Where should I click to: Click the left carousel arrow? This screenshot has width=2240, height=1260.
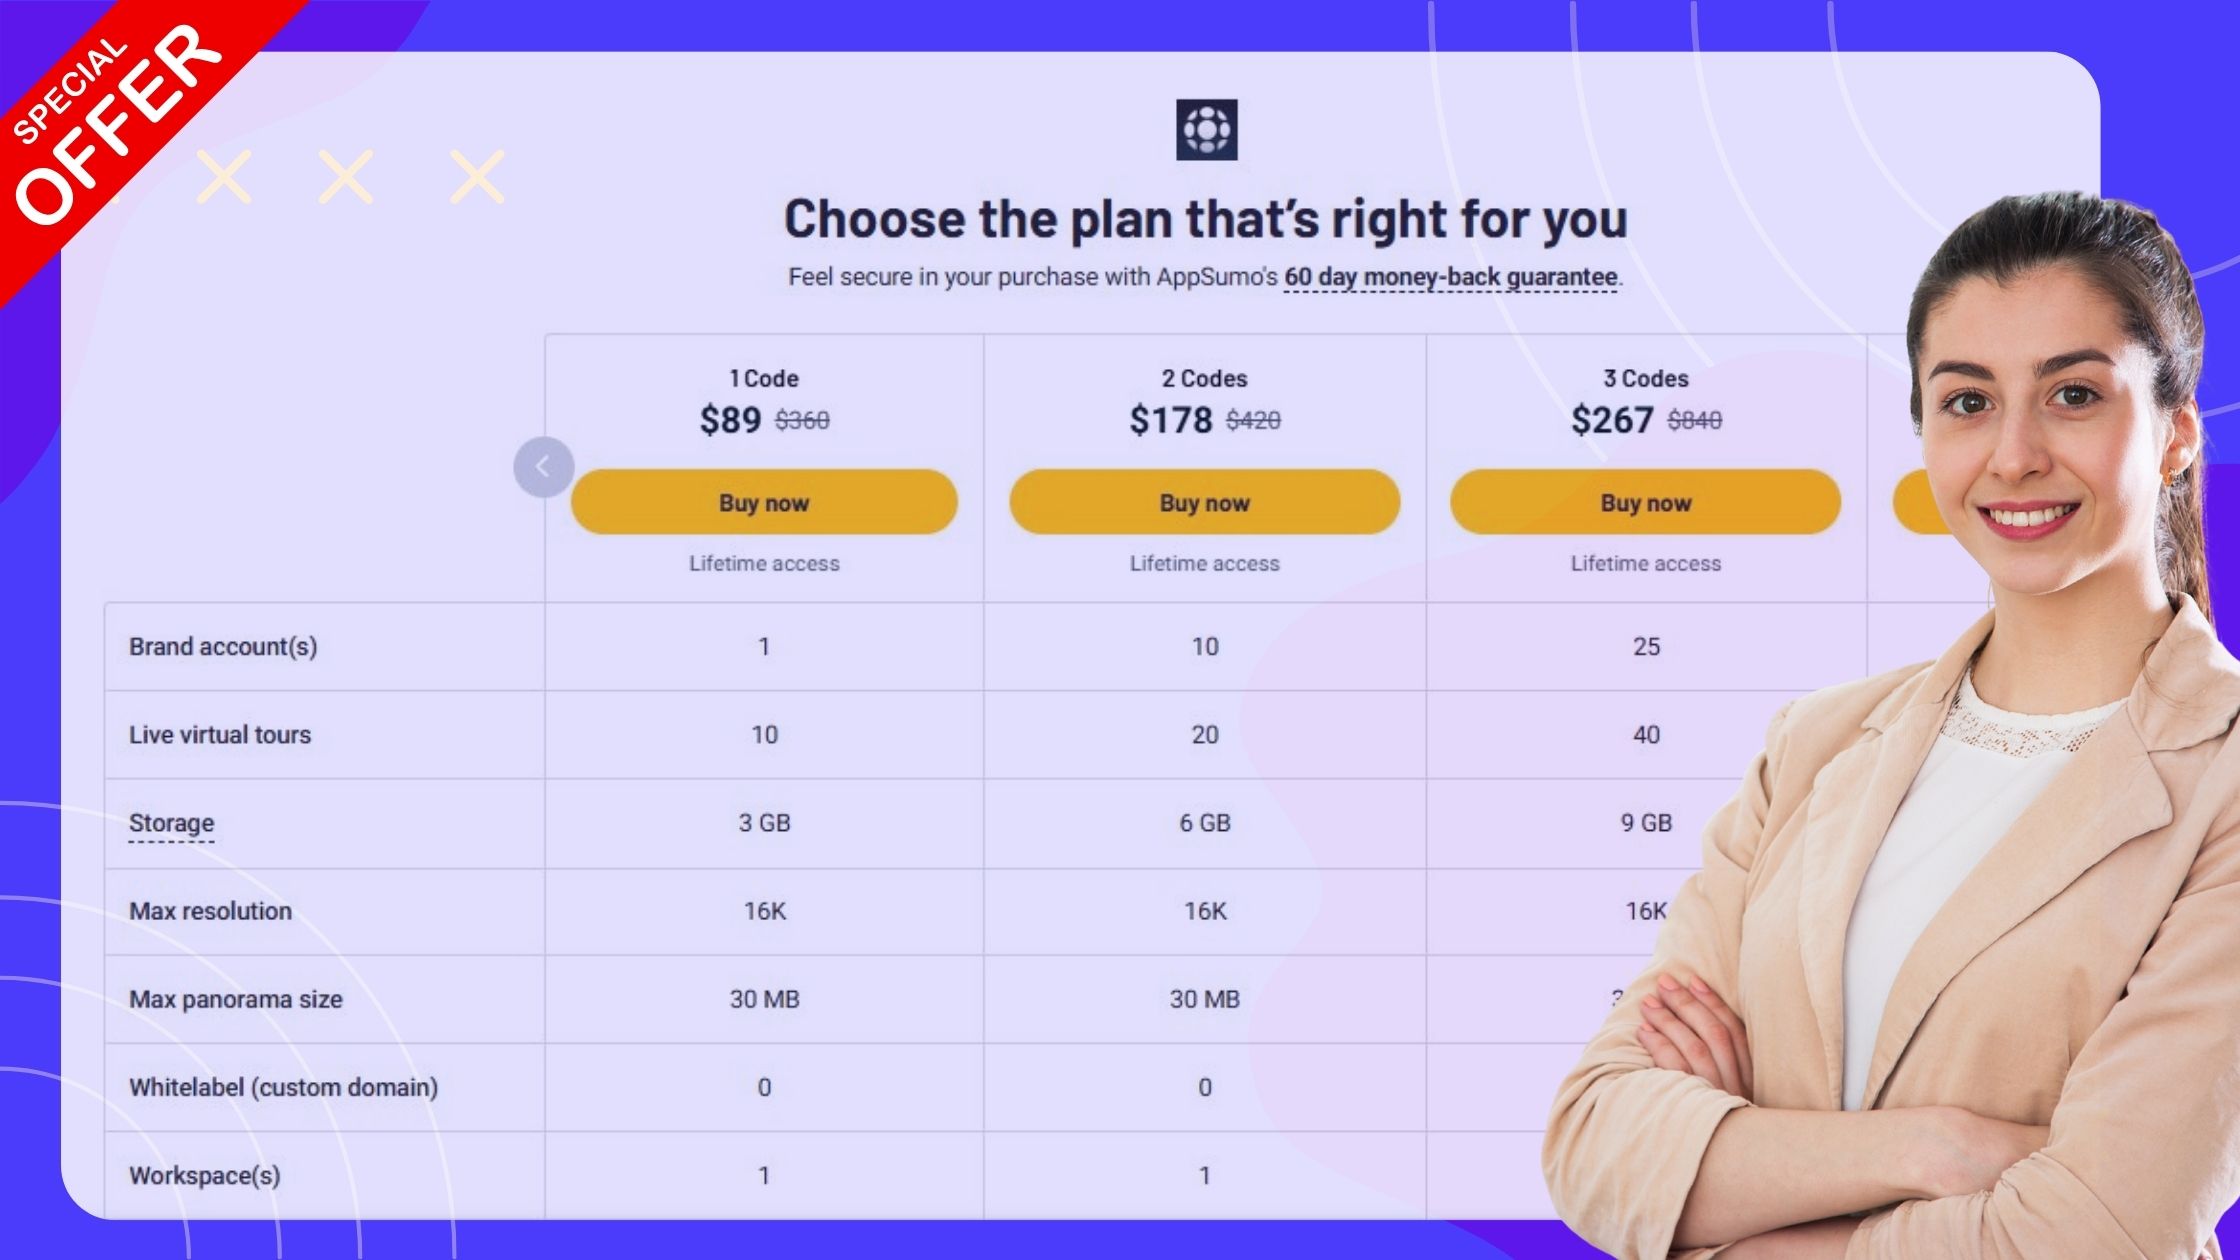pyautogui.click(x=543, y=466)
